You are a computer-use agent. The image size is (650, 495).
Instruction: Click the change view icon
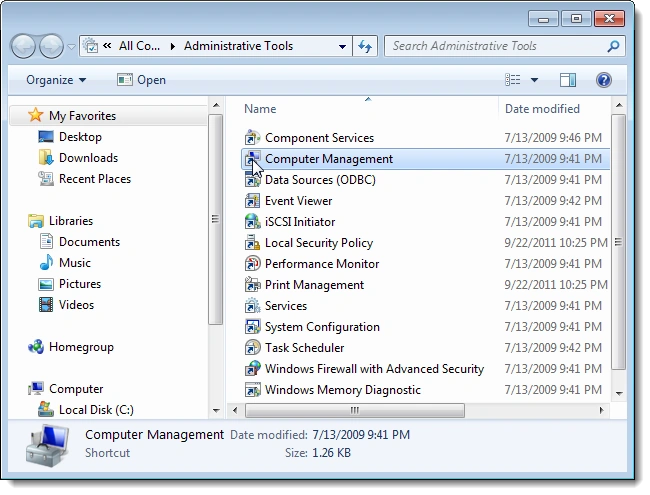tap(513, 80)
